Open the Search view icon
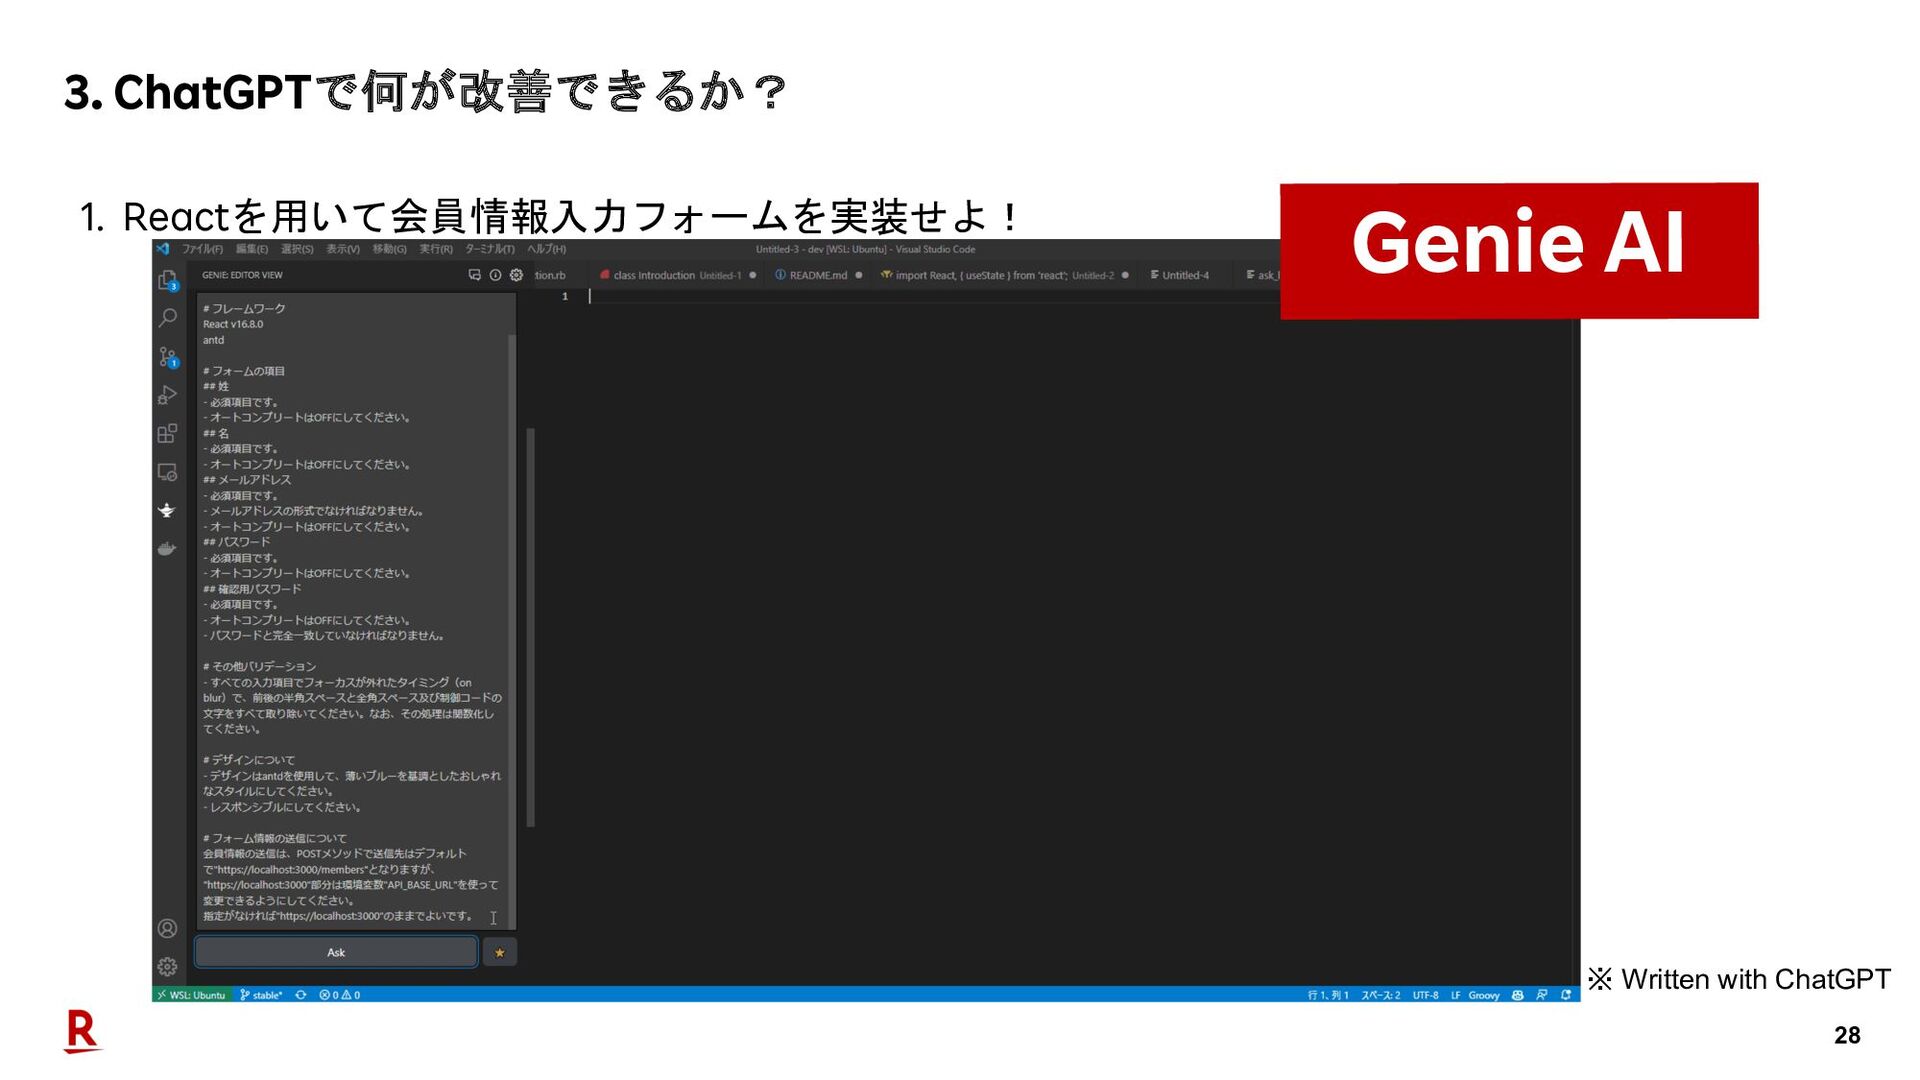1920x1080 pixels. 167,318
